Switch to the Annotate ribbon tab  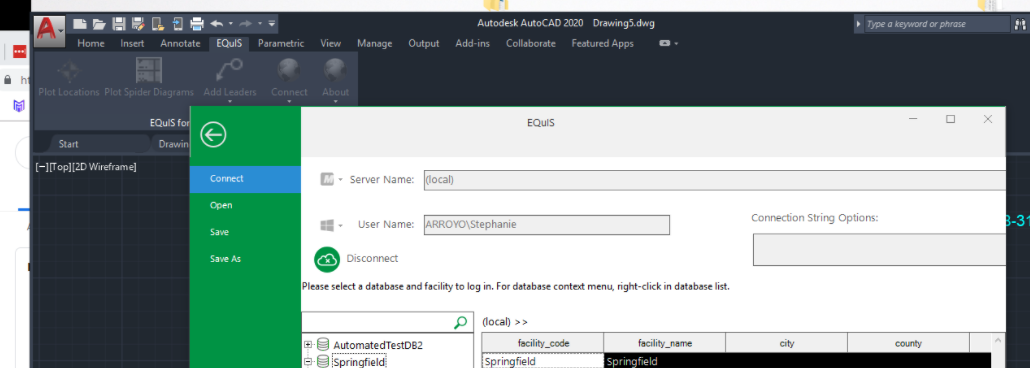[181, 43]
